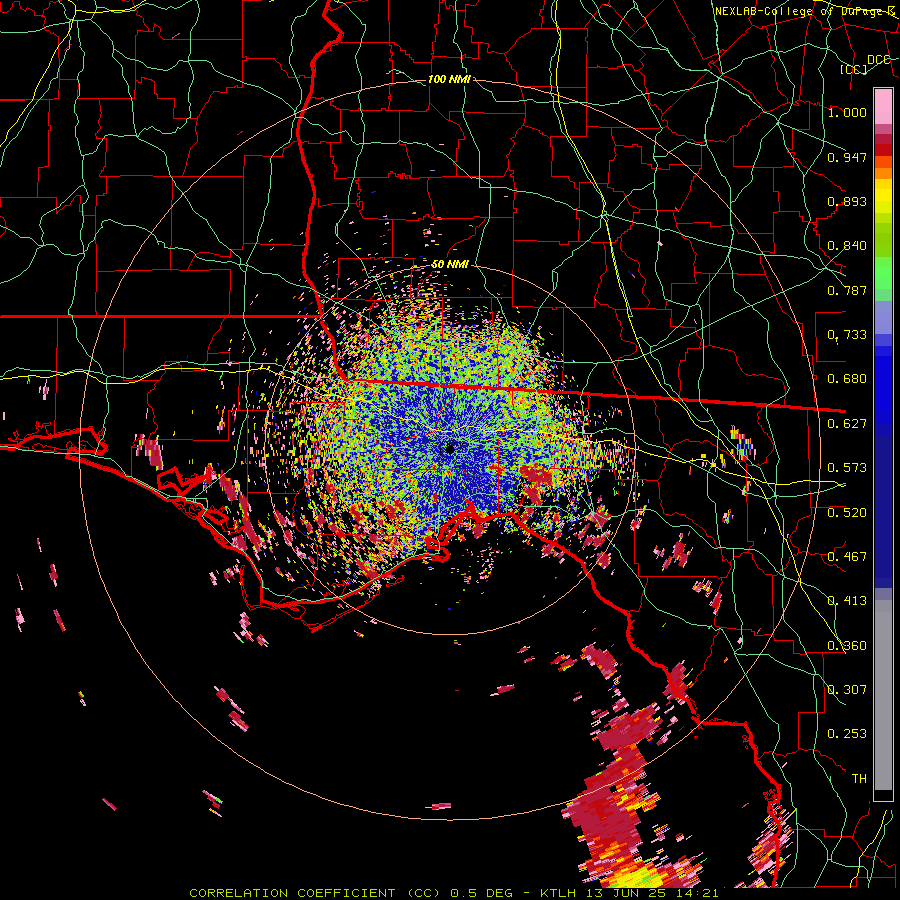The height and width of the screenshot is (900, 900).
Task: Click the 0.360 legend value
Action: coord(847,646)
